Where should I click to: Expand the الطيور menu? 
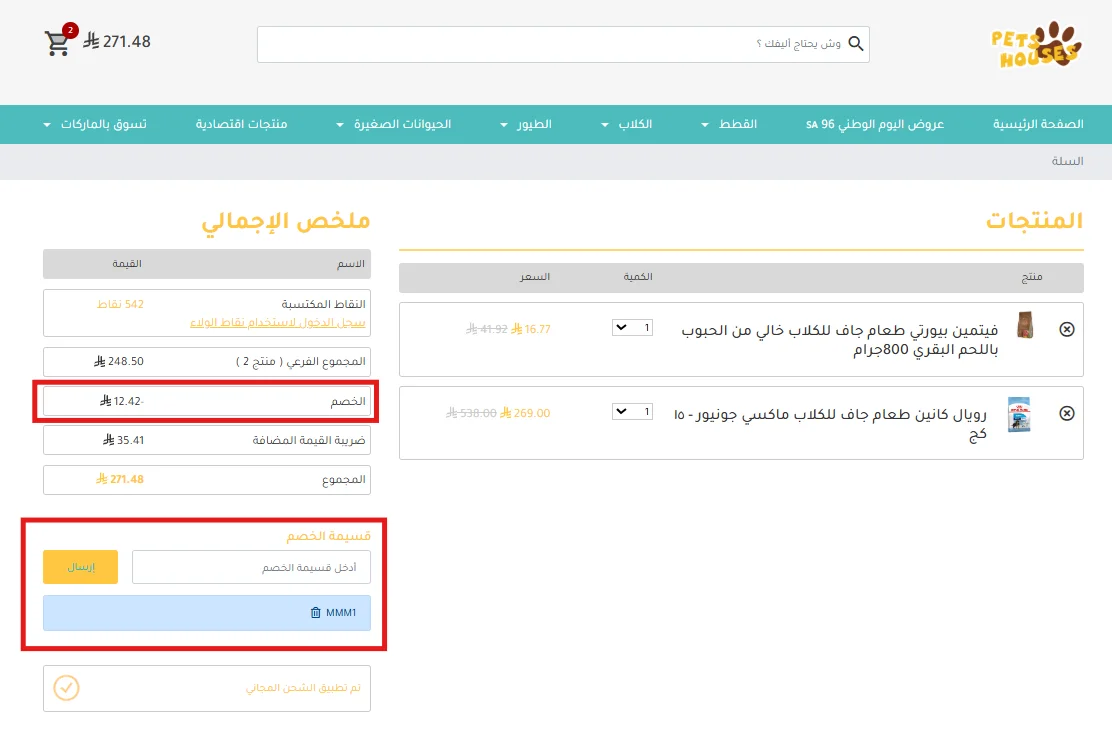tap(526, 124)
